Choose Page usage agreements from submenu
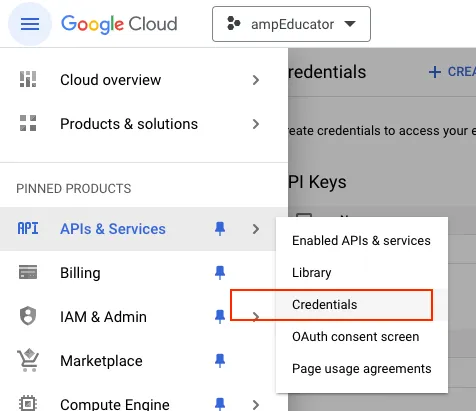This screenshot has width=476, height=411. (362, 369)
